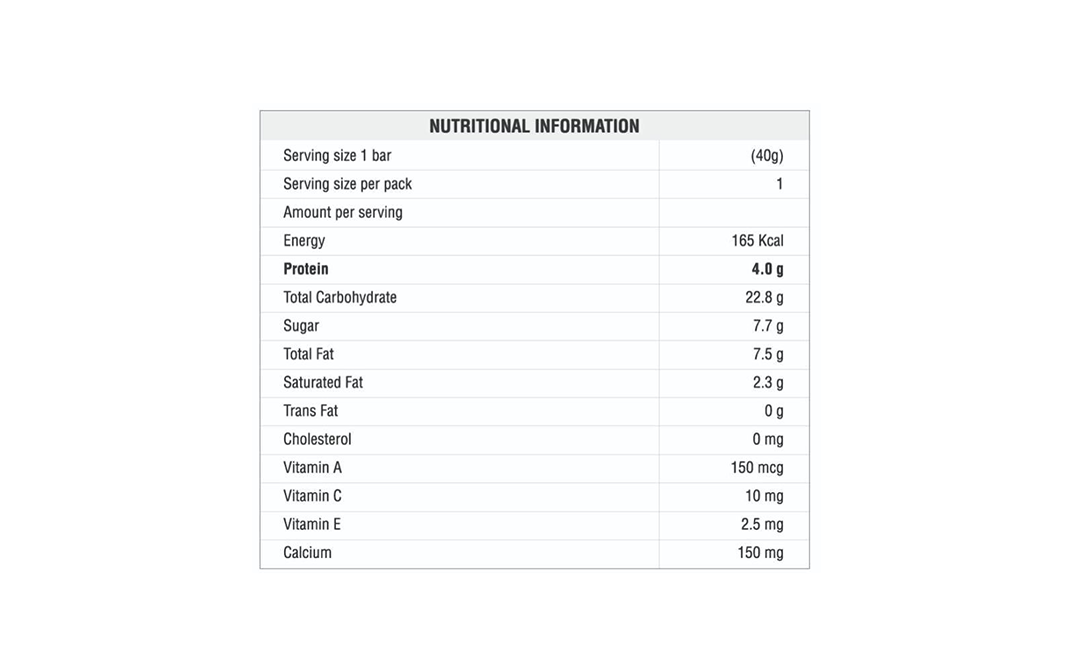Viewport: 1068px width, 671px height.
Task: Click the Total Carbohydrate label
Action: click(340, 298)
